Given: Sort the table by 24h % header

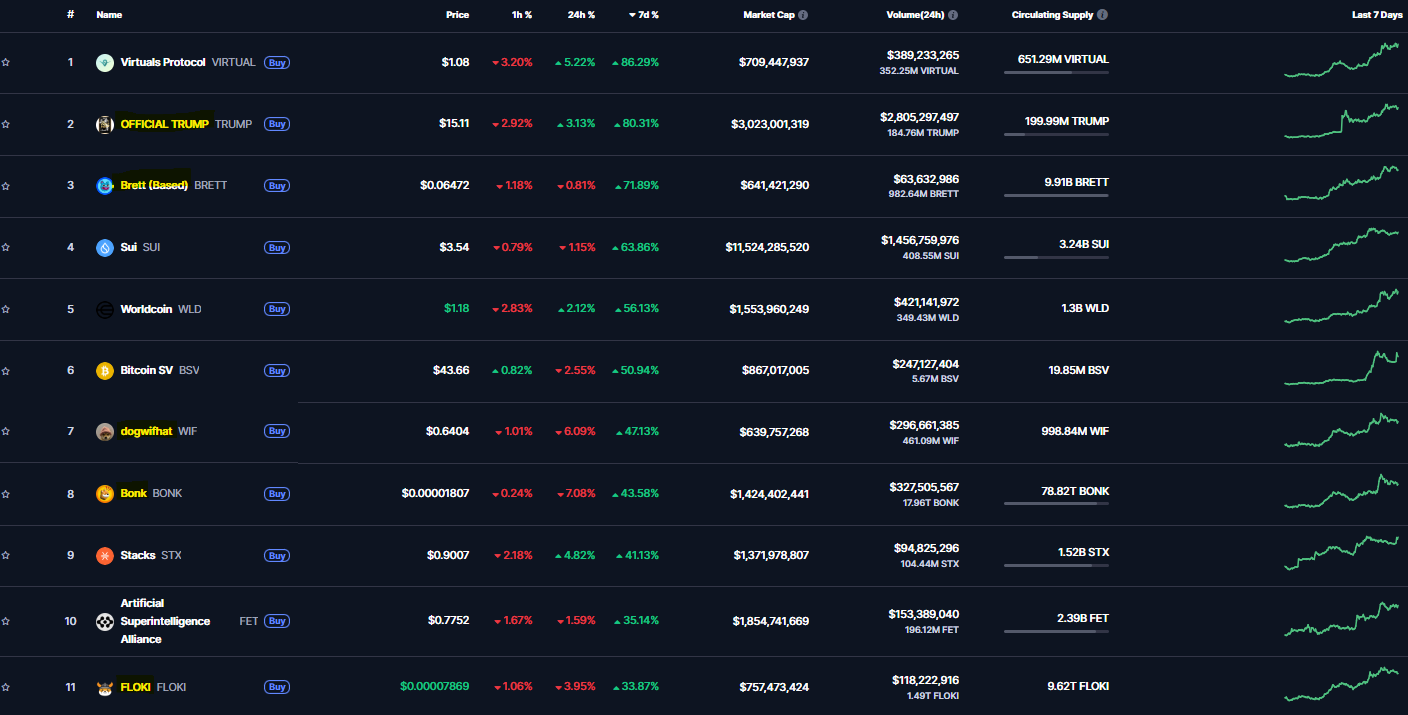Looking at the screenshot, I should 580,15.
